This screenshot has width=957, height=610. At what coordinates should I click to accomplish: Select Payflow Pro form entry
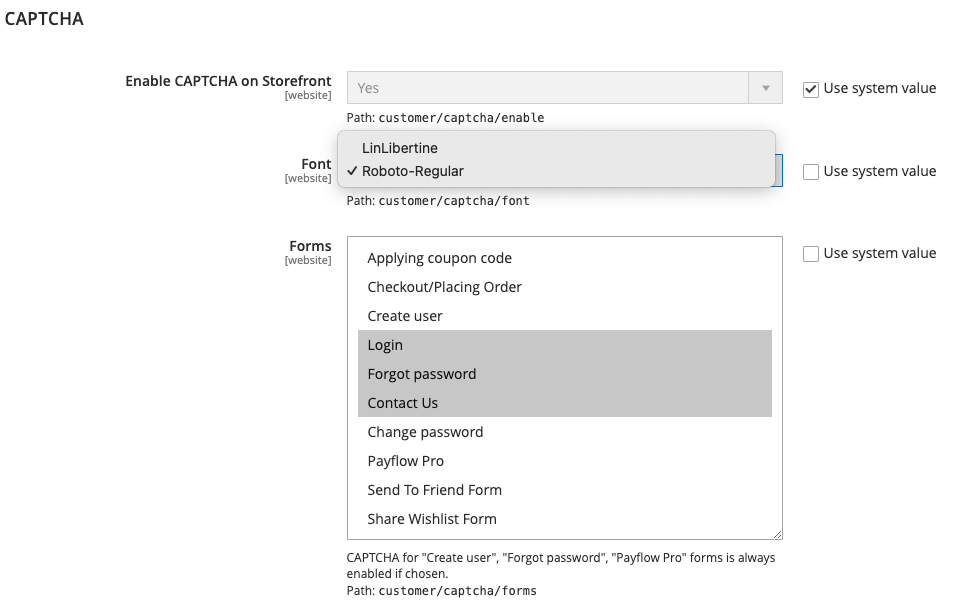tap(565, 461)
